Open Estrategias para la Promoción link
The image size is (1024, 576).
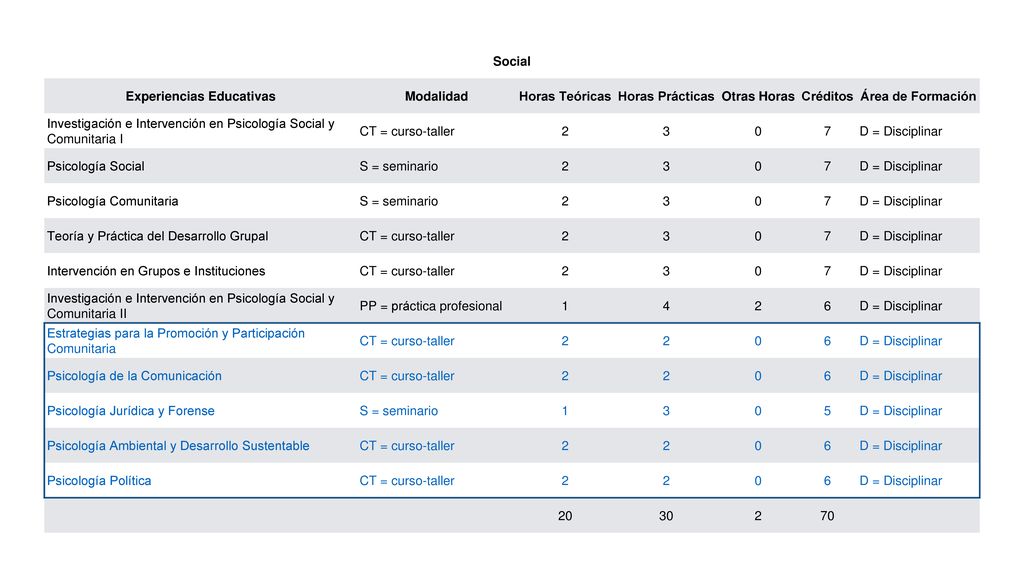pos(176,341)
